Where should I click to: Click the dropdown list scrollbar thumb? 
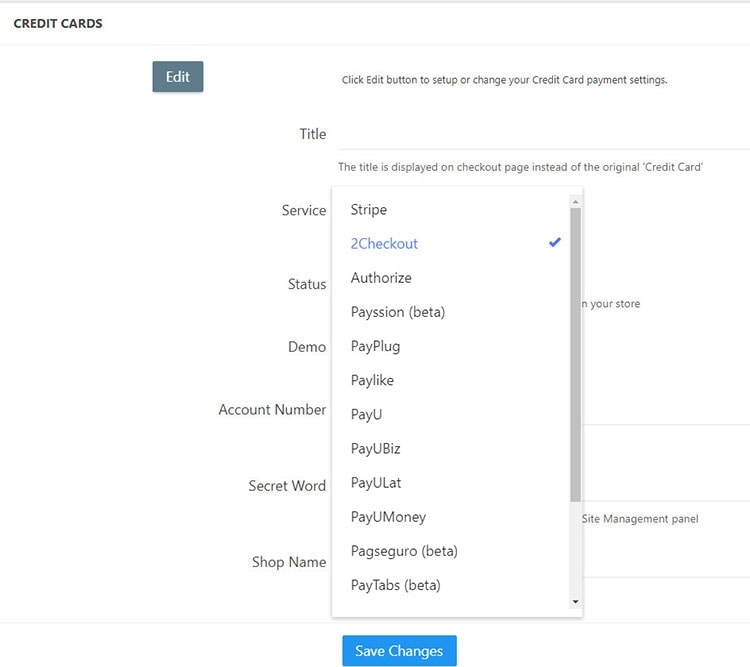click(x=575, y=355)
